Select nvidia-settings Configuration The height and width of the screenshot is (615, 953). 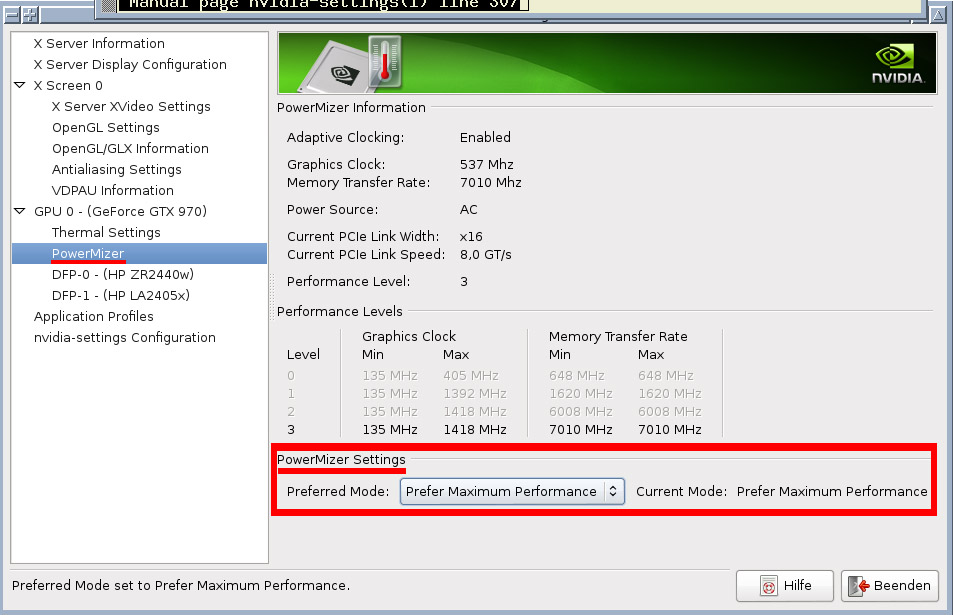125,337
